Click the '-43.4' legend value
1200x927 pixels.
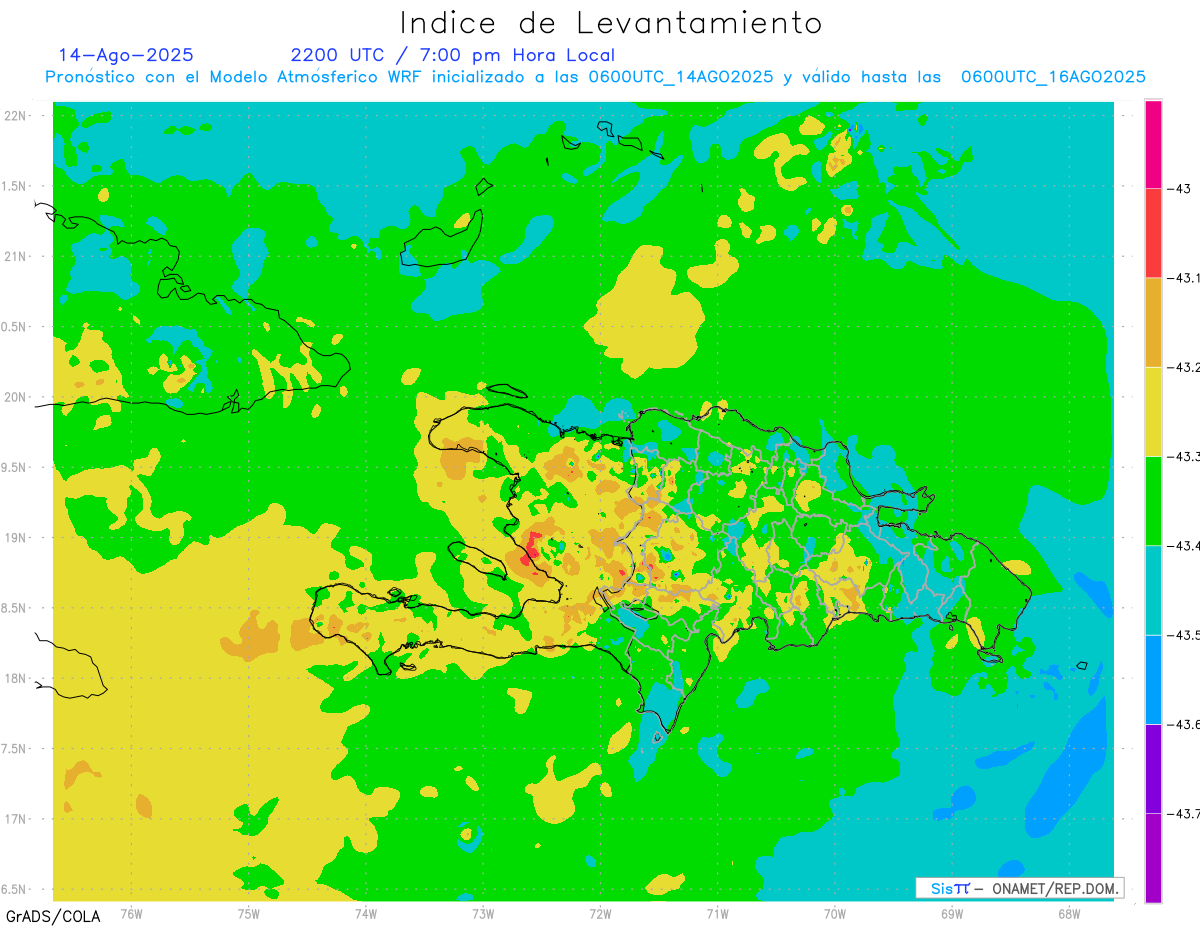1183,545
